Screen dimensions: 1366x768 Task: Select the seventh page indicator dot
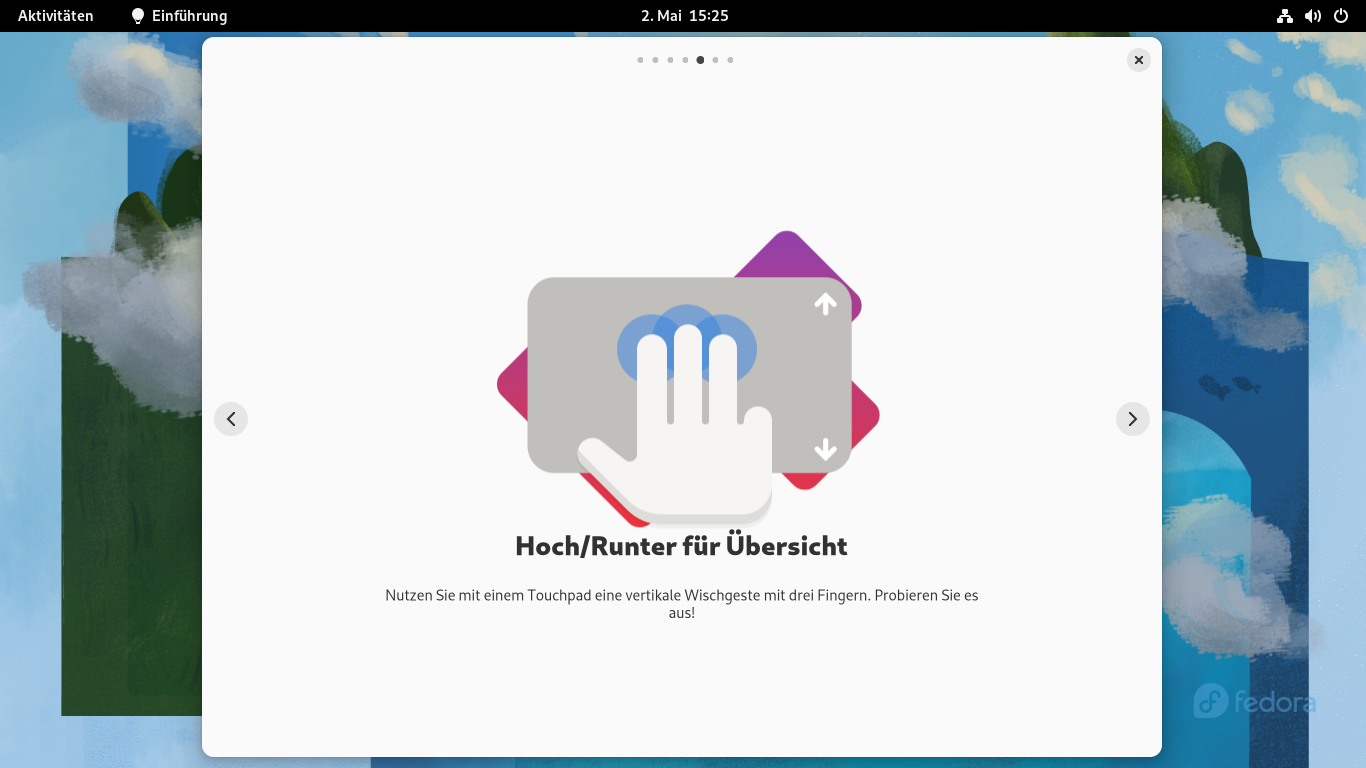(x=730, y=60)
